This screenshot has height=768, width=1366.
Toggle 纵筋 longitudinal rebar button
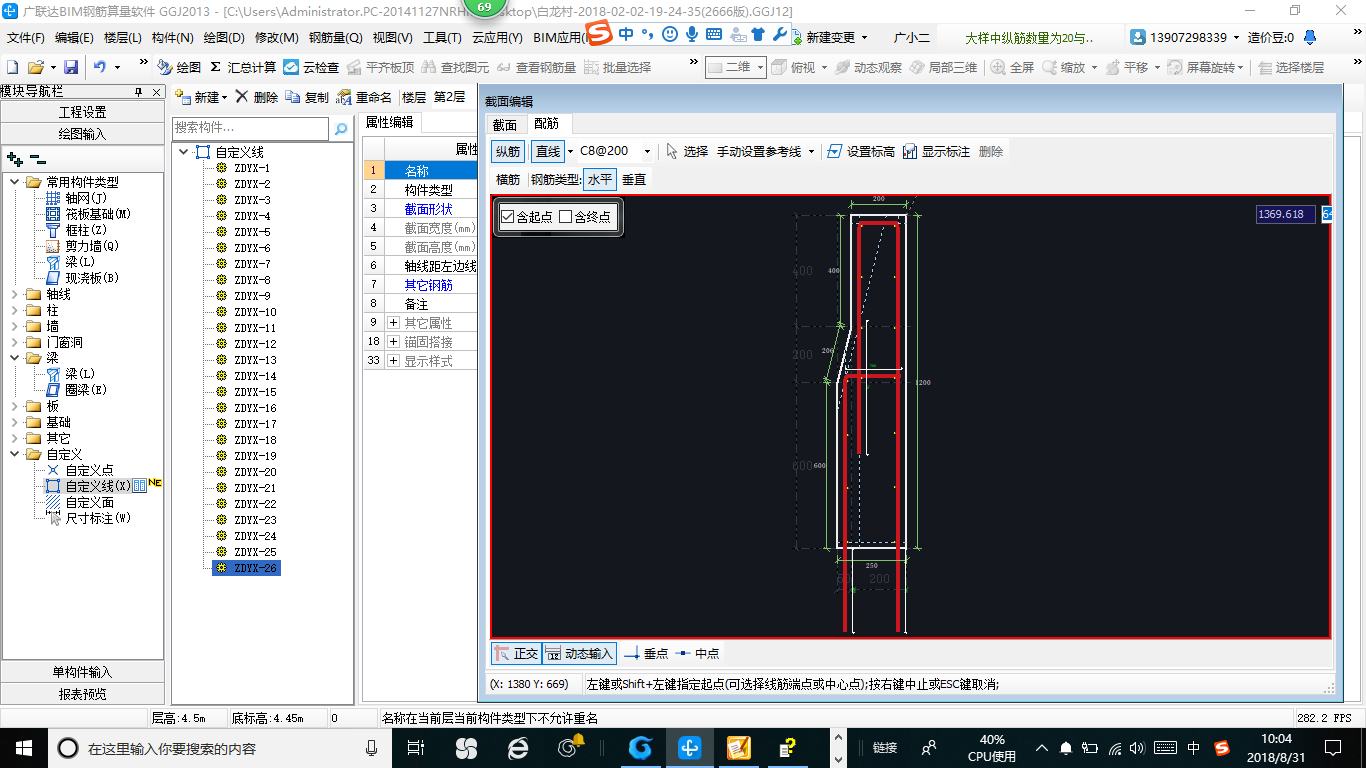[x=508, y=151]
